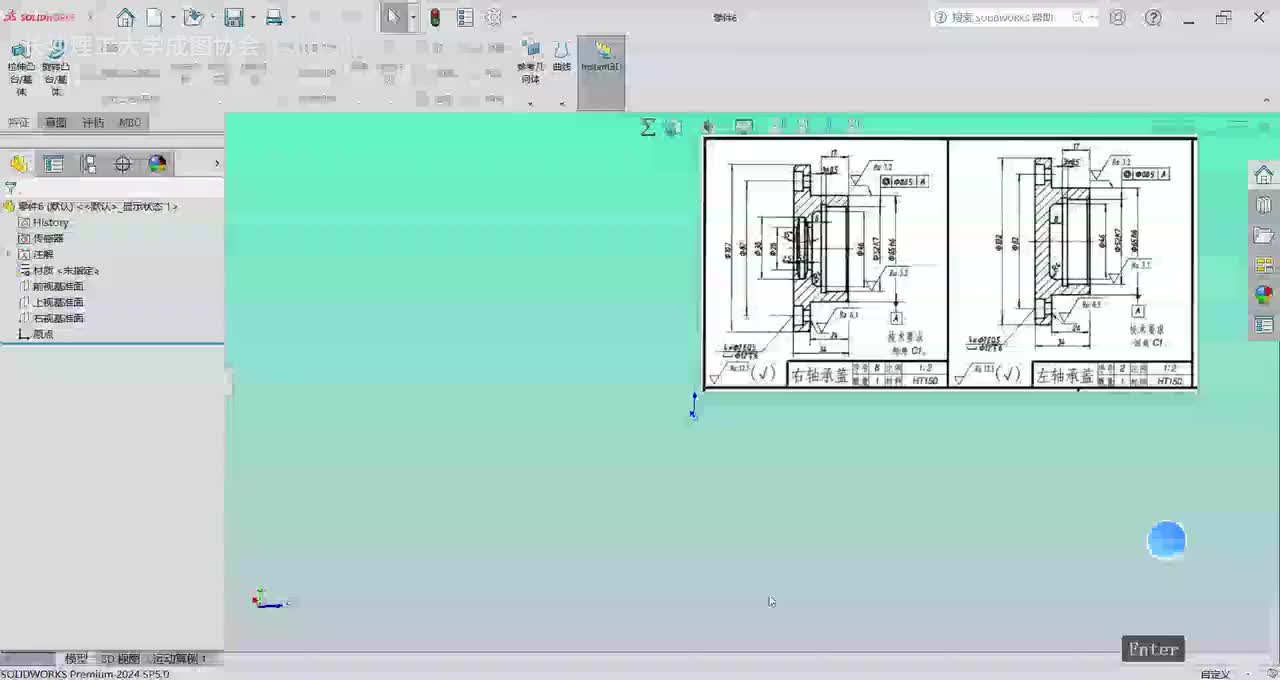Switch to PropertyManager tab
Screen dimensions: 1280x680
53,164
